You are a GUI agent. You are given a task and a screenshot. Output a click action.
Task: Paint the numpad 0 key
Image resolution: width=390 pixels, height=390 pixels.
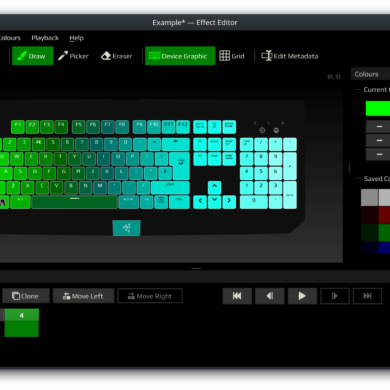coord(254,202)
